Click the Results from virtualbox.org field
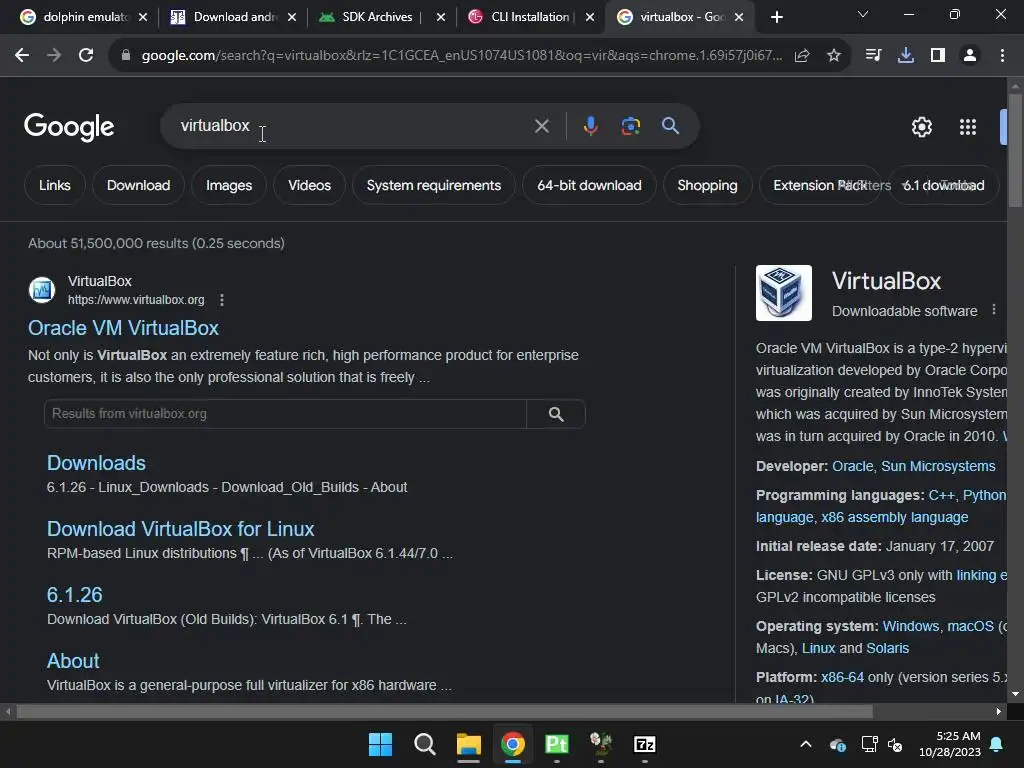The width and height of the screenshot is (1024, 768). click(x=285, y=414)
